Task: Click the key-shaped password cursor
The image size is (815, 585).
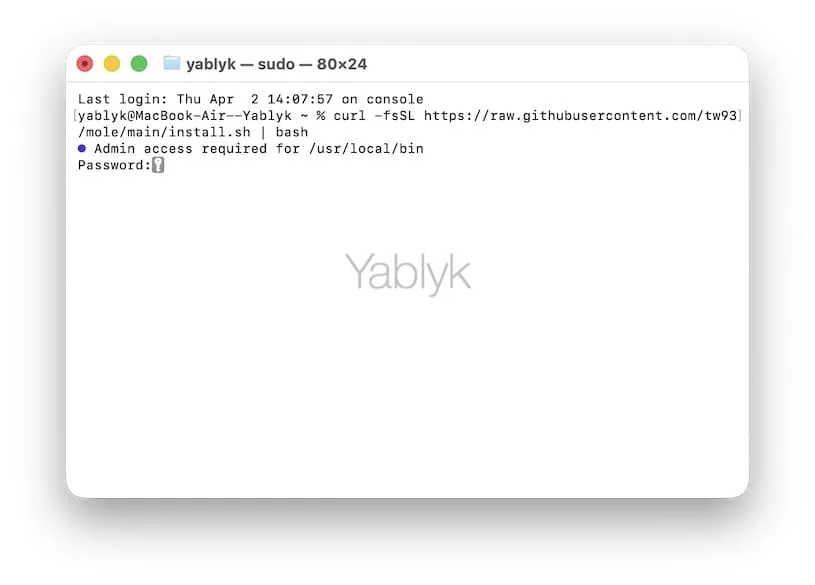Action: click(x=158, y=165)
